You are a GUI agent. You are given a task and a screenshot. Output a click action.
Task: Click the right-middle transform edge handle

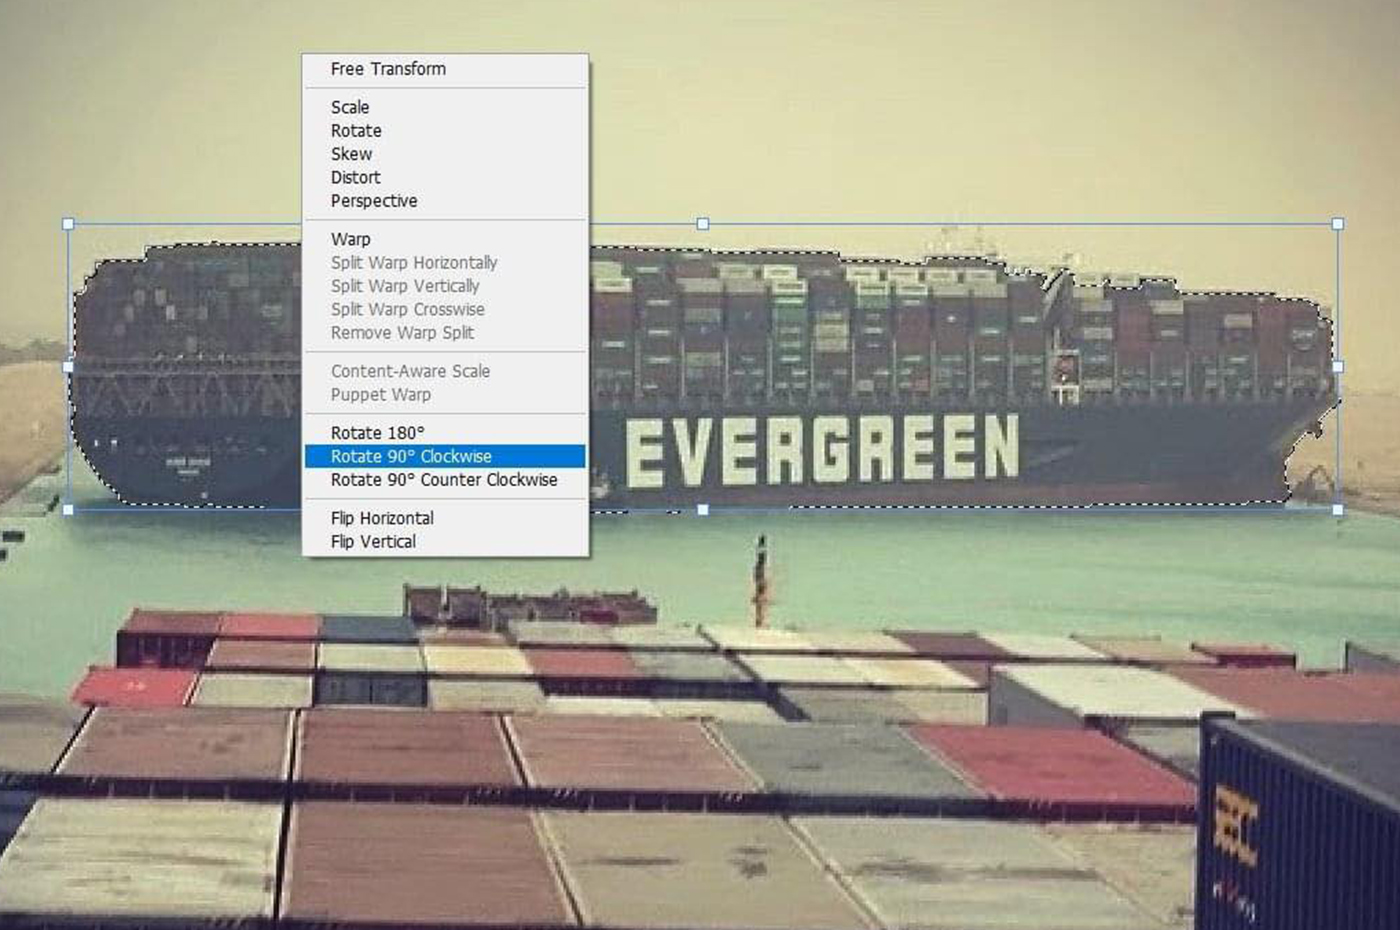tap(1338, 367)
